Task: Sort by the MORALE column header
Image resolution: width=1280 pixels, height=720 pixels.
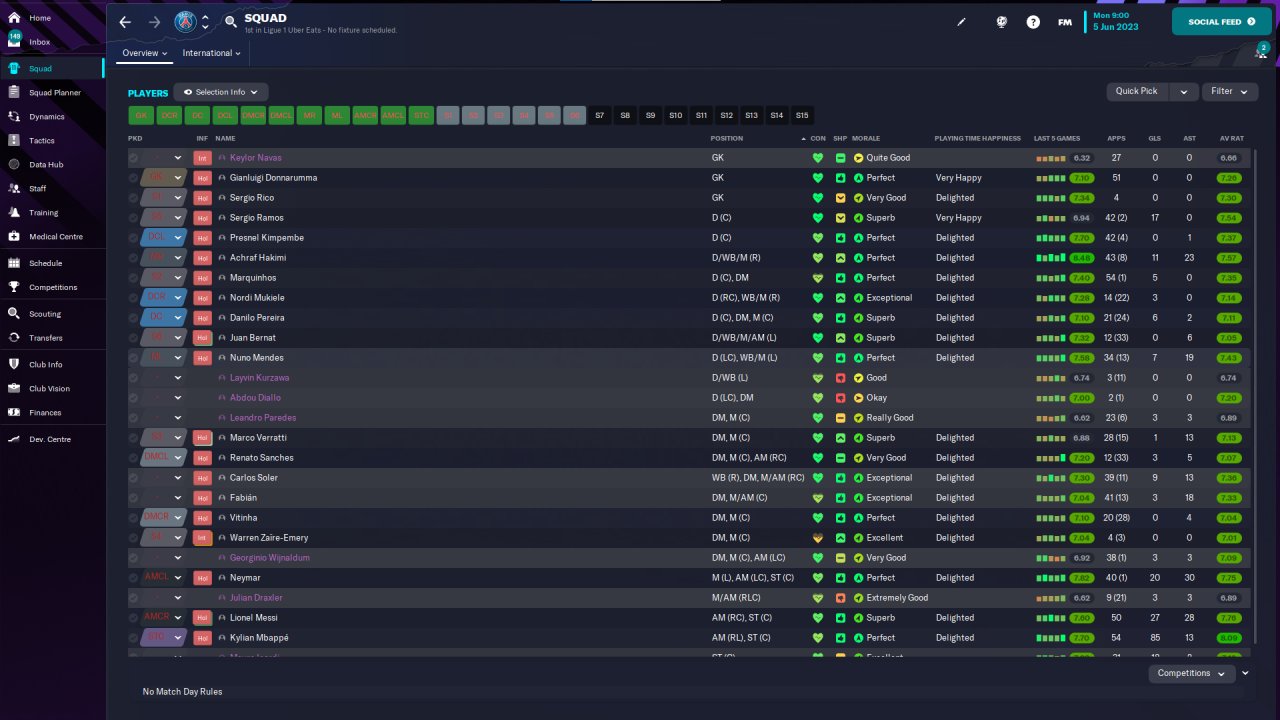Action: [x=865, y=138]
